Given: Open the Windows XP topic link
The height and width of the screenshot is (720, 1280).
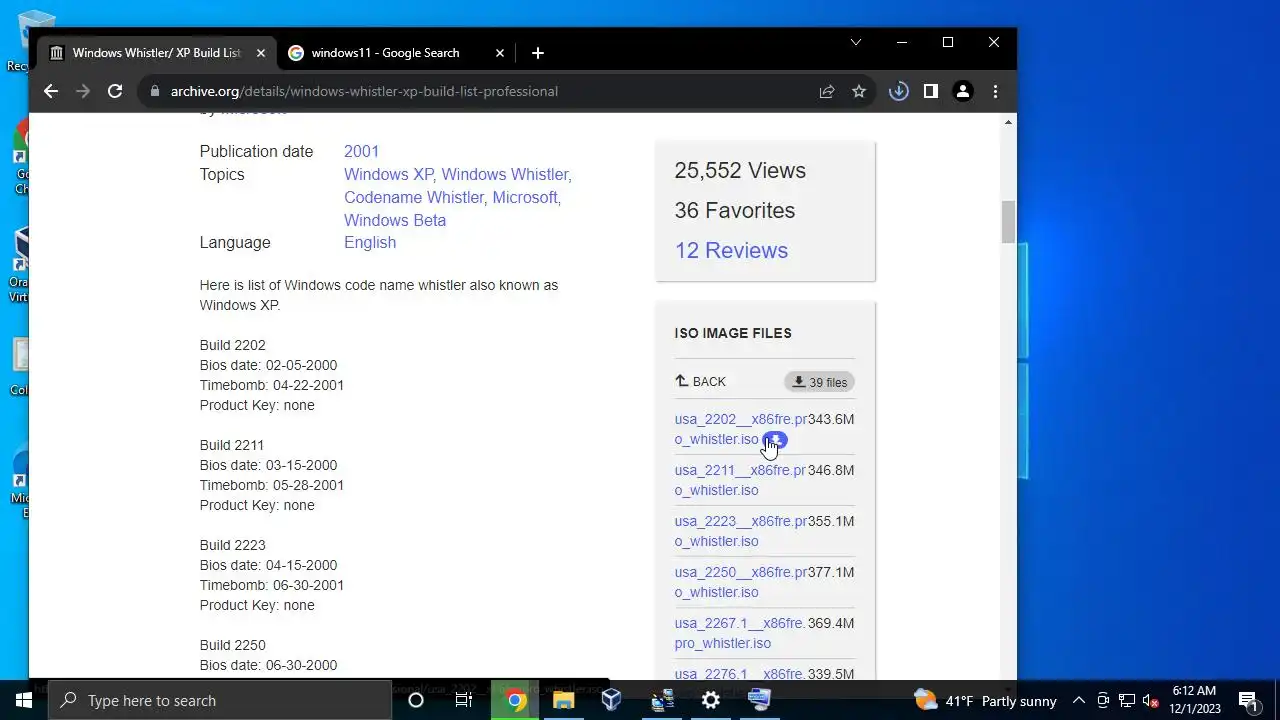Looking at the screenshot, I should click(389, 174).
